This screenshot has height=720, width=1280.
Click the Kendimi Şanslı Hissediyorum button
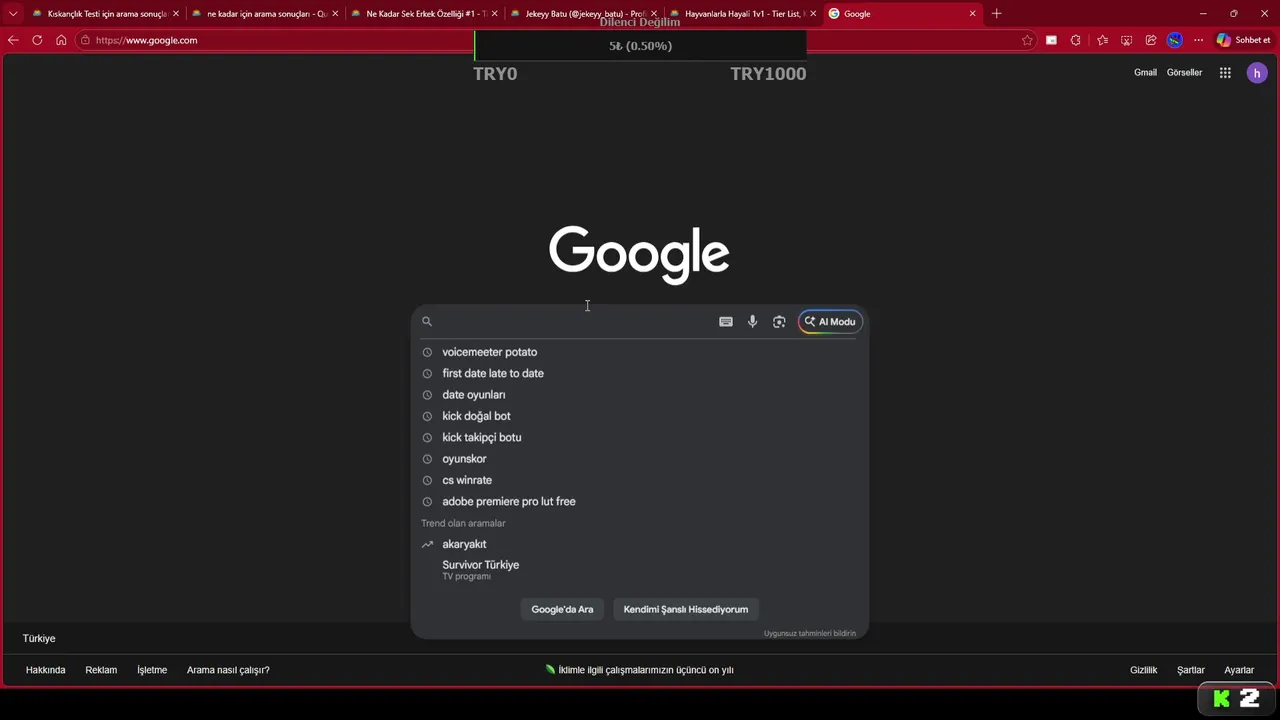click(x=686, y=609)
